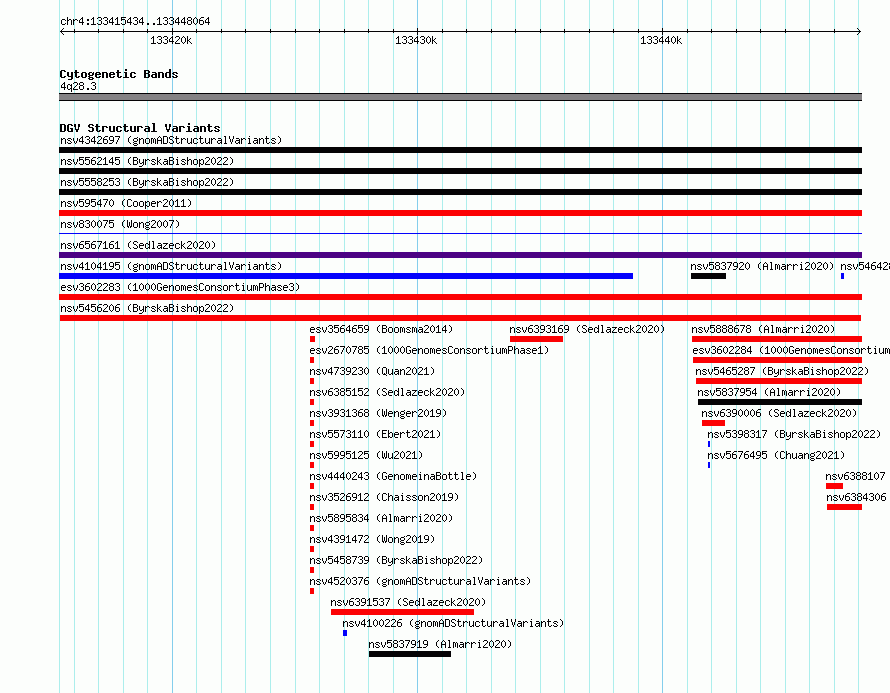
Task: Click red bar under nsv6393169 (Sedlazeck2020)
Action: point(536,339)
